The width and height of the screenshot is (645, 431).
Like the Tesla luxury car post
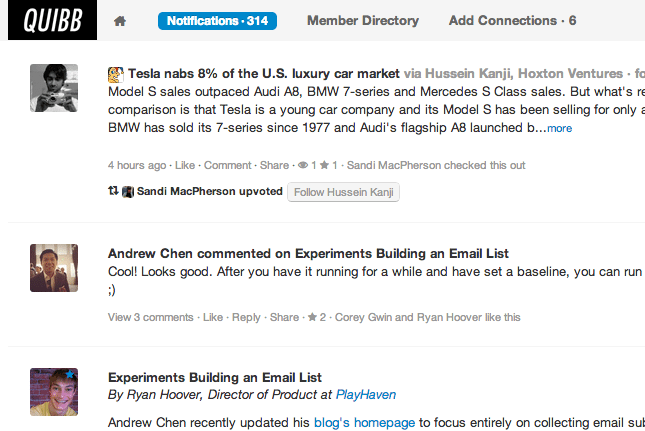point(185,165)
